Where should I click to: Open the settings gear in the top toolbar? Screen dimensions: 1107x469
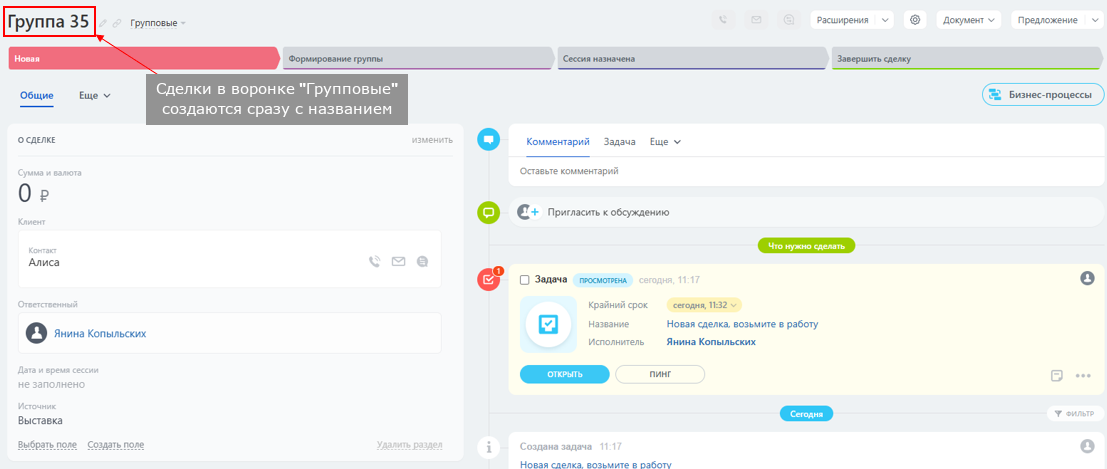914,19
